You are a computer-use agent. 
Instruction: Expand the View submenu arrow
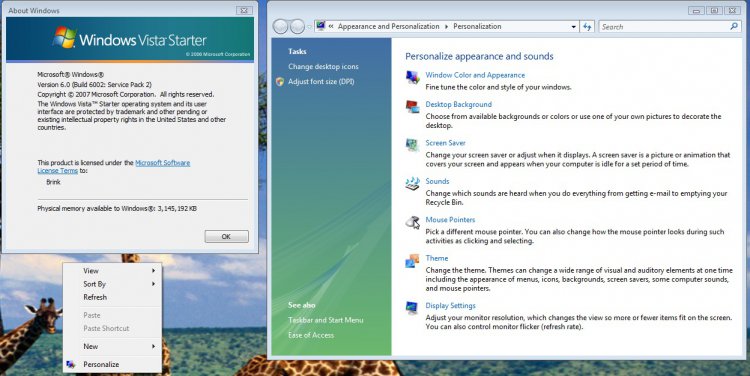(x=154, y=271)
